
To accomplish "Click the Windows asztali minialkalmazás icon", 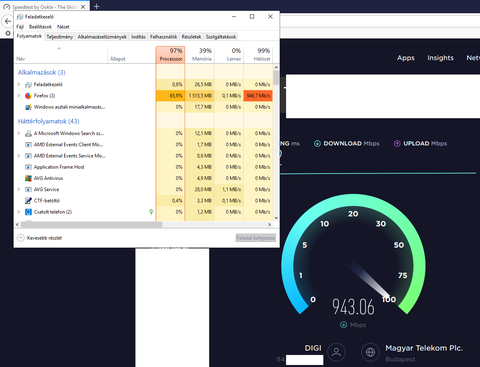I will point(28,107).
